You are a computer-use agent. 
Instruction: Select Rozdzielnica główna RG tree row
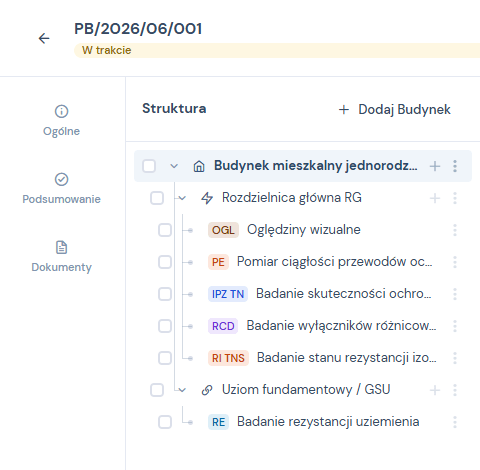click(303, 198)
